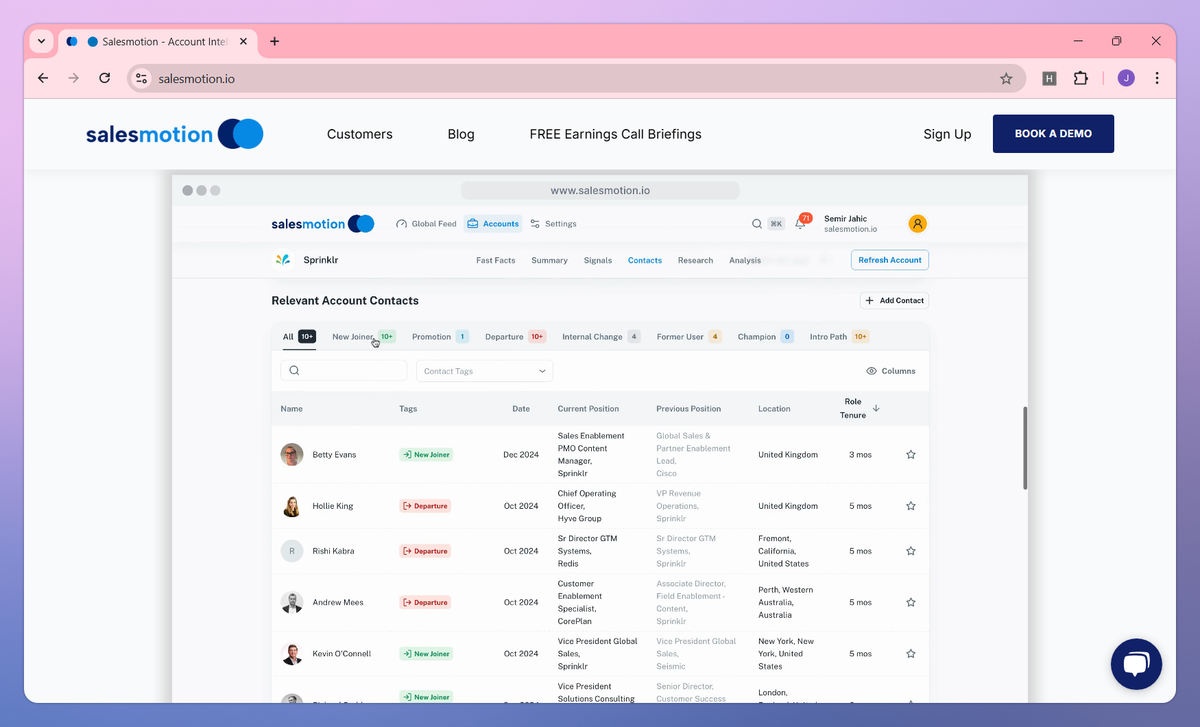Screen dimensions: 1200x727
Task: Switch to the Signals tab
Action: click(x=598, y=260)
